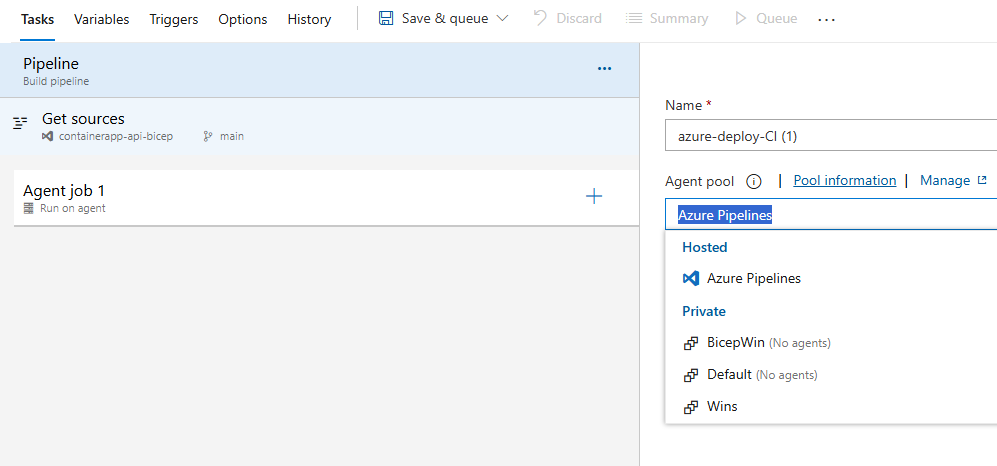Open the Manage agent pools link

pos(945,181)
